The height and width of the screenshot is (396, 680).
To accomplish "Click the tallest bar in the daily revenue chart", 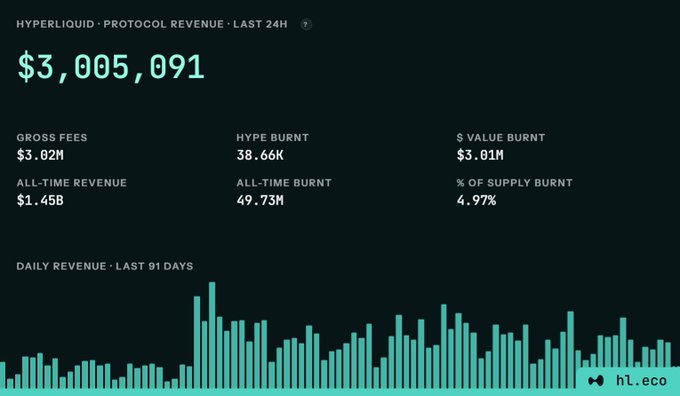I will 212,335.
